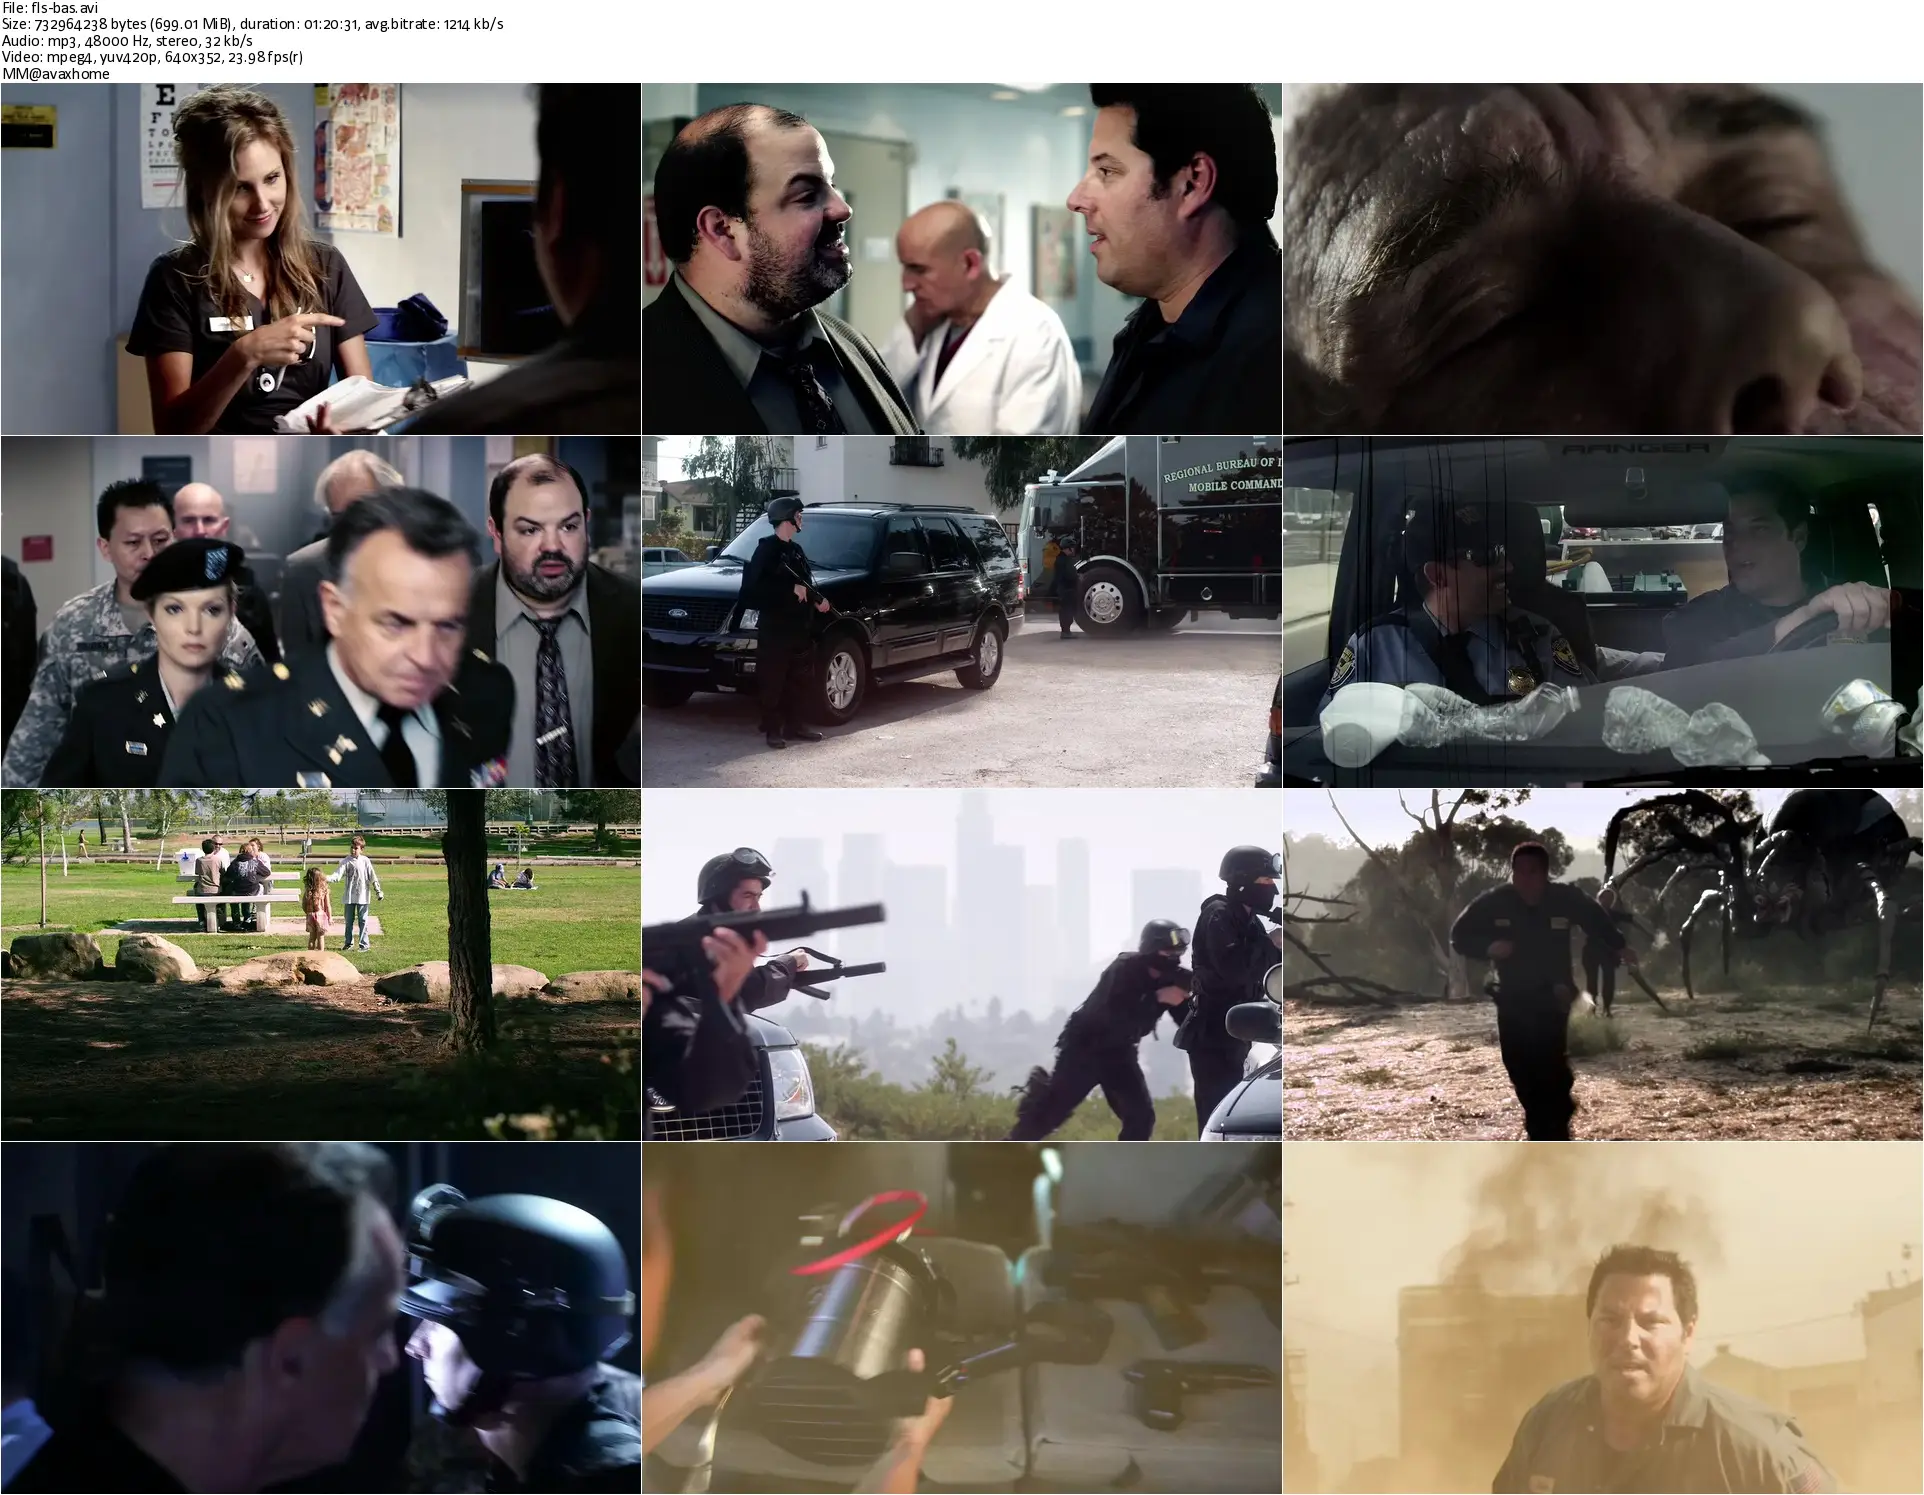Click the park picnic scene thumbnail
Image resolution: width=1924 pixels, height=1495 pixels.
[x=320, y=964]
